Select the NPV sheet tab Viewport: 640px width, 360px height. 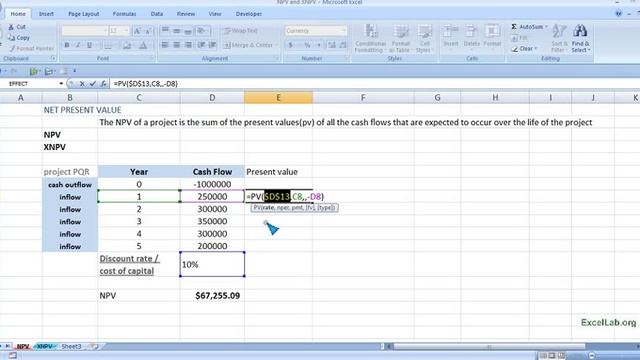click(22, 347)
